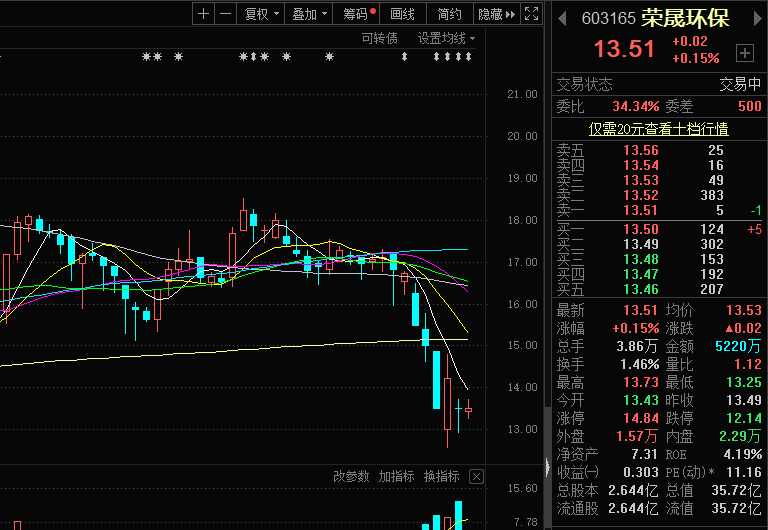The width and height of the screenshot is (768, 530).
Task: Open the 设置均线 dropdown
Action: 446,38
